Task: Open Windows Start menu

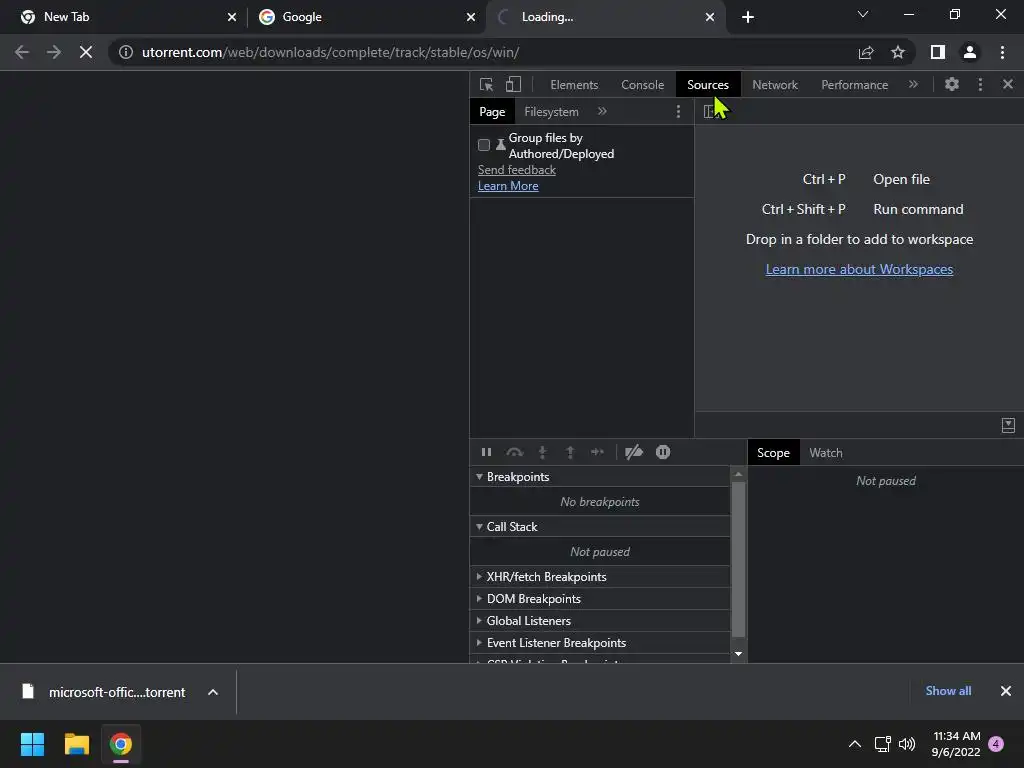Action: (32, 744)
